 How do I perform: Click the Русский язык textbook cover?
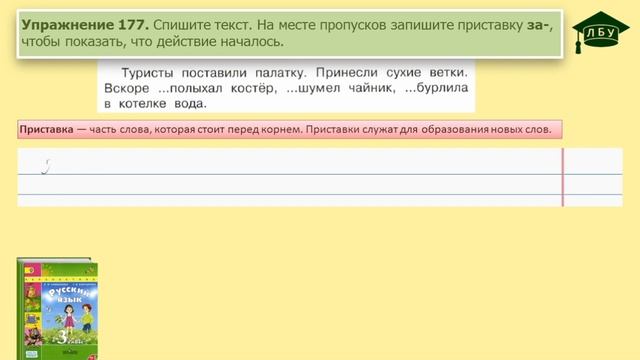tap(57, 309)
